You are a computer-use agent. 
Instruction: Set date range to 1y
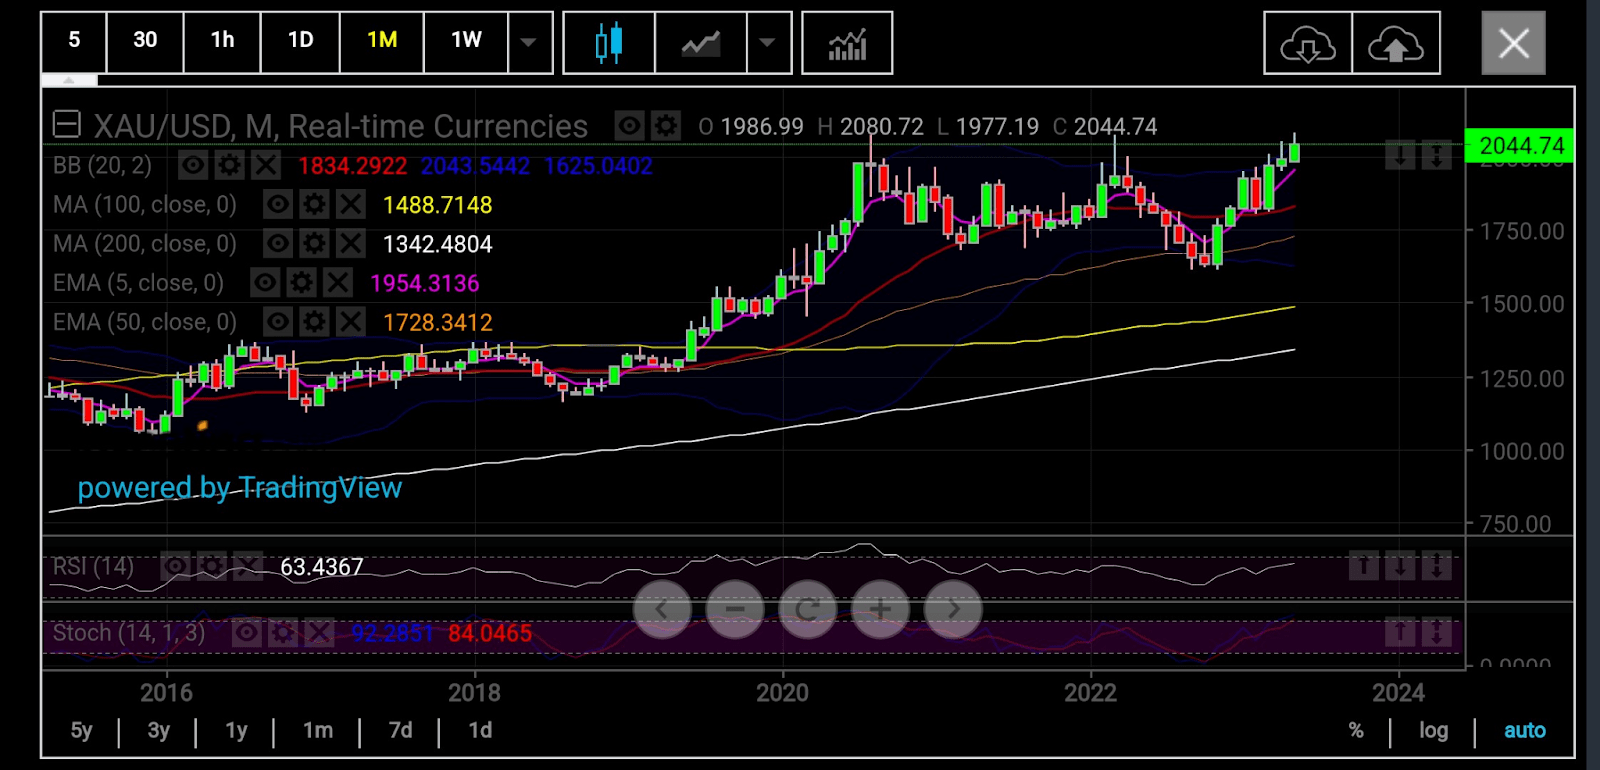[236, 731]
